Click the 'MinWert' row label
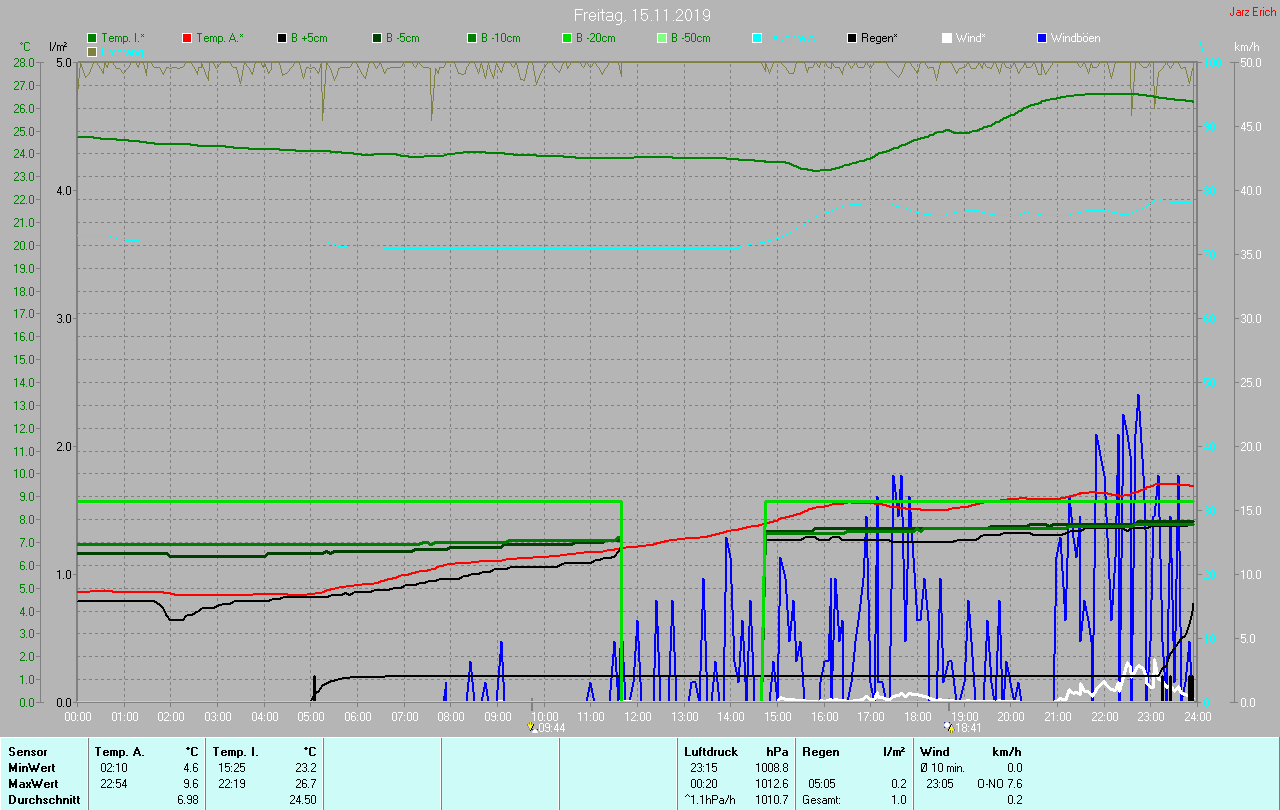Image resolution: width=1280 pixels, height=810 pixels. [32, 768]
